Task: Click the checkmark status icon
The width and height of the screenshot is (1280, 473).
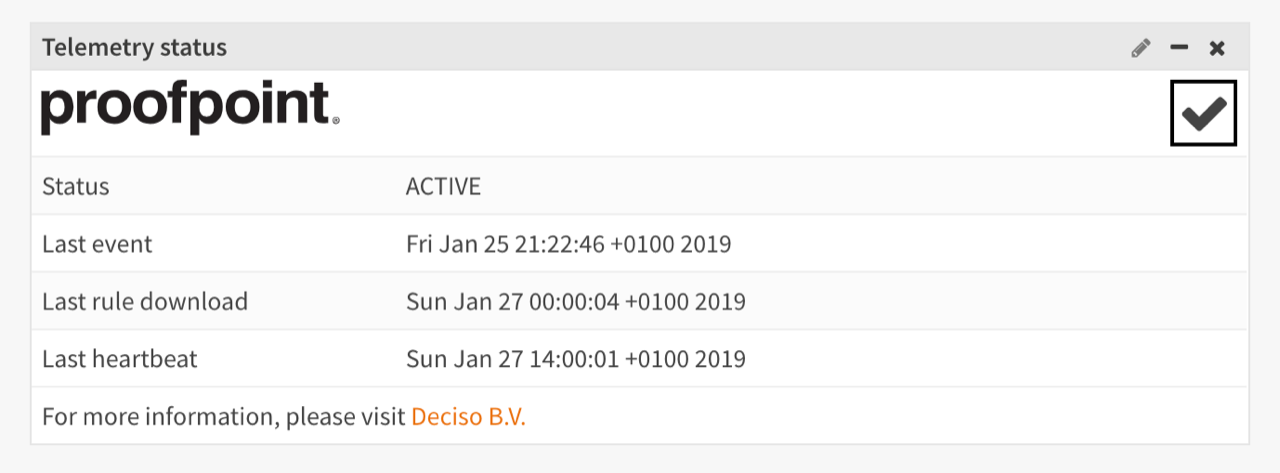Action: point(1203,113)
